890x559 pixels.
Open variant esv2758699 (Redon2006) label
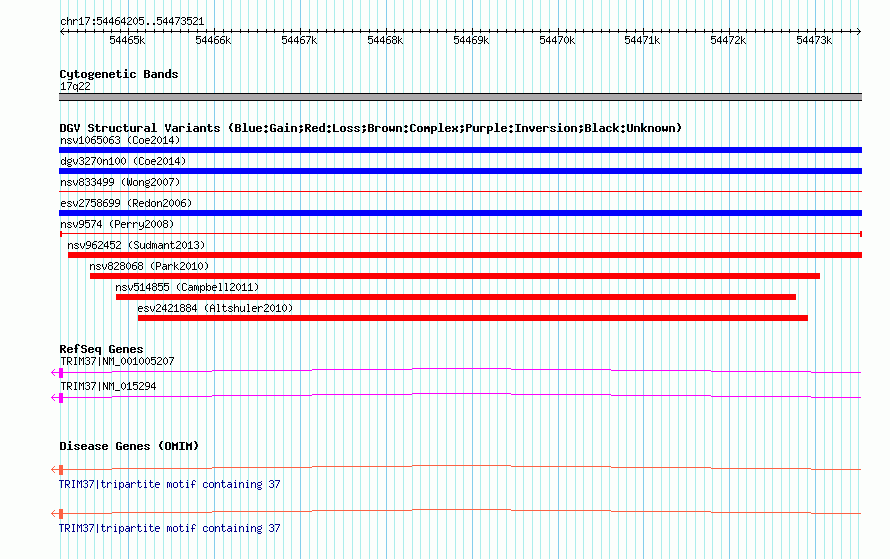point(126,203)
